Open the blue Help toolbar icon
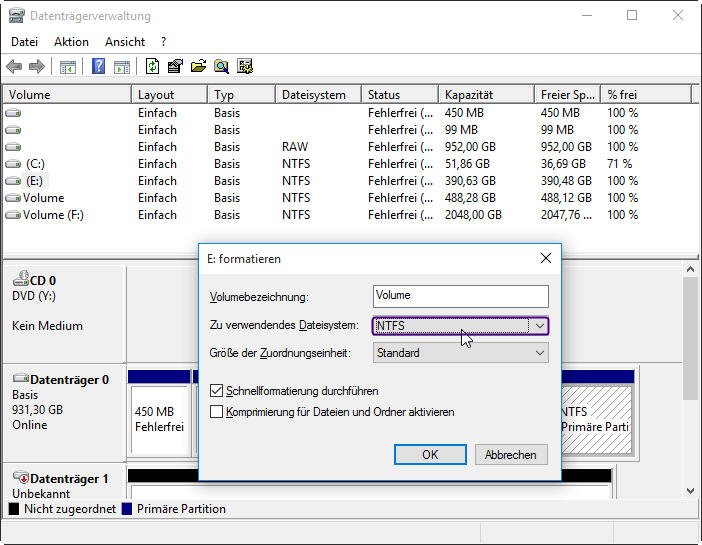This screenshot has height=545, width=702. (x=98, y=66)
